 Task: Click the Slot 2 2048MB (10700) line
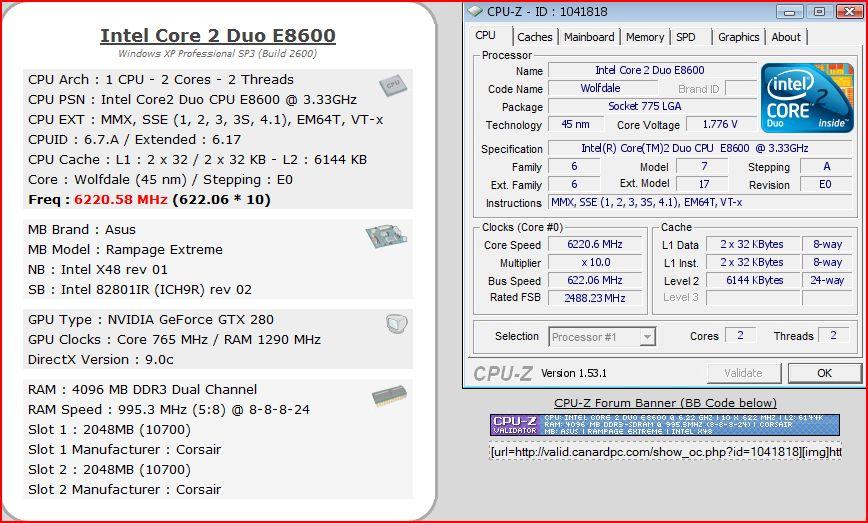110,469
